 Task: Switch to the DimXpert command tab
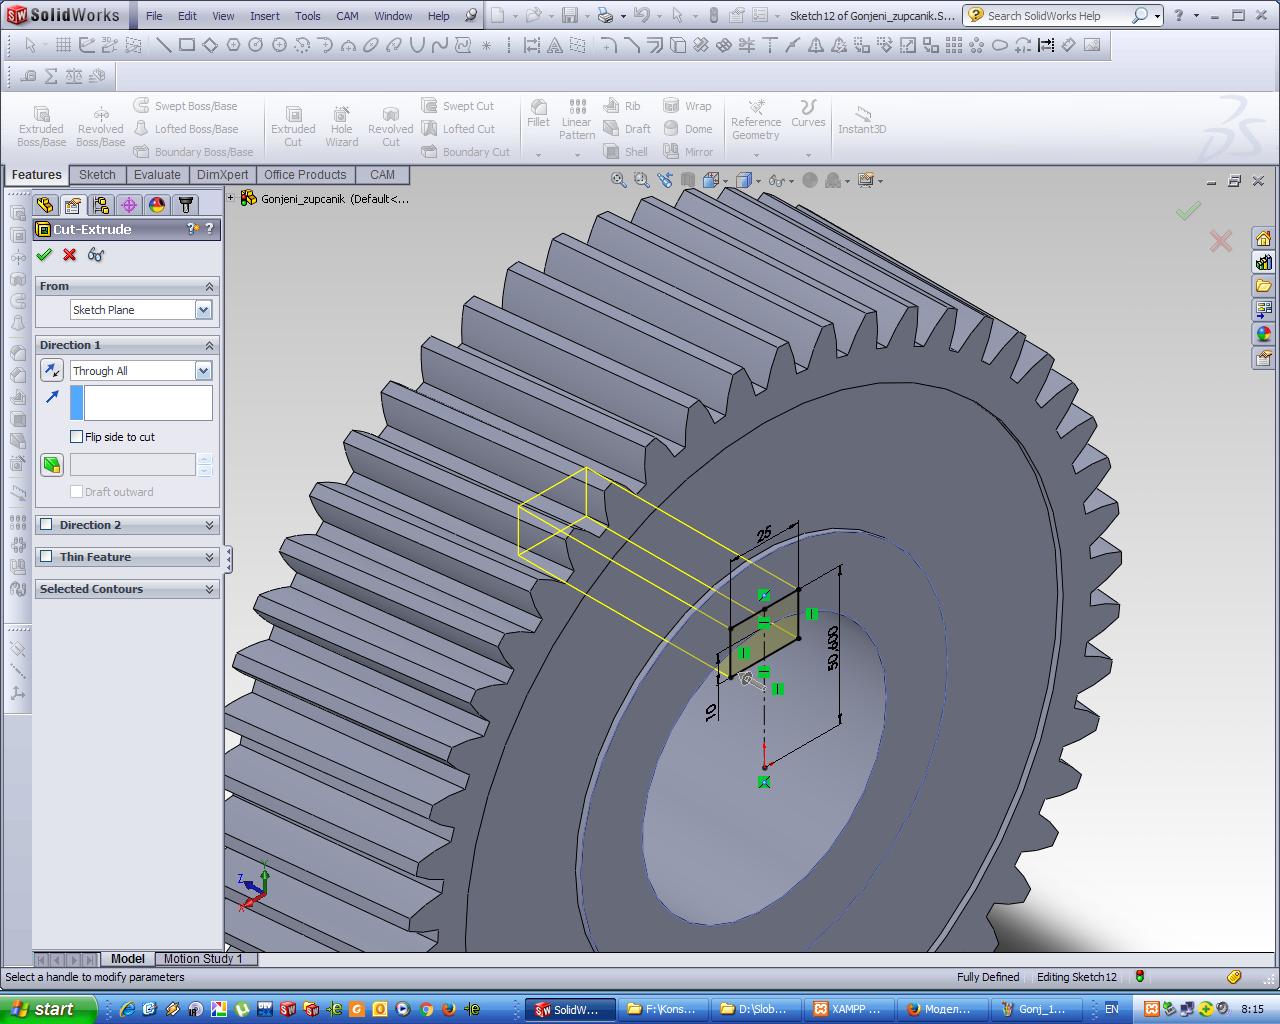[x=222, y=174]
